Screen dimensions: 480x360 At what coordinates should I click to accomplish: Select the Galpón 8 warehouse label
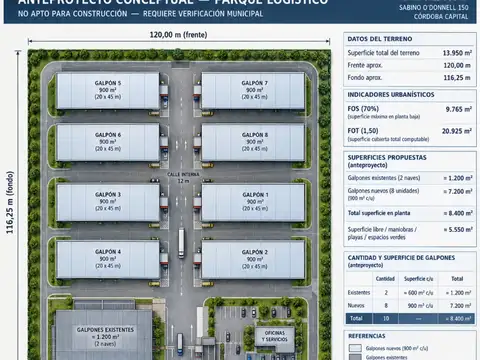click(x=254, y=142)
